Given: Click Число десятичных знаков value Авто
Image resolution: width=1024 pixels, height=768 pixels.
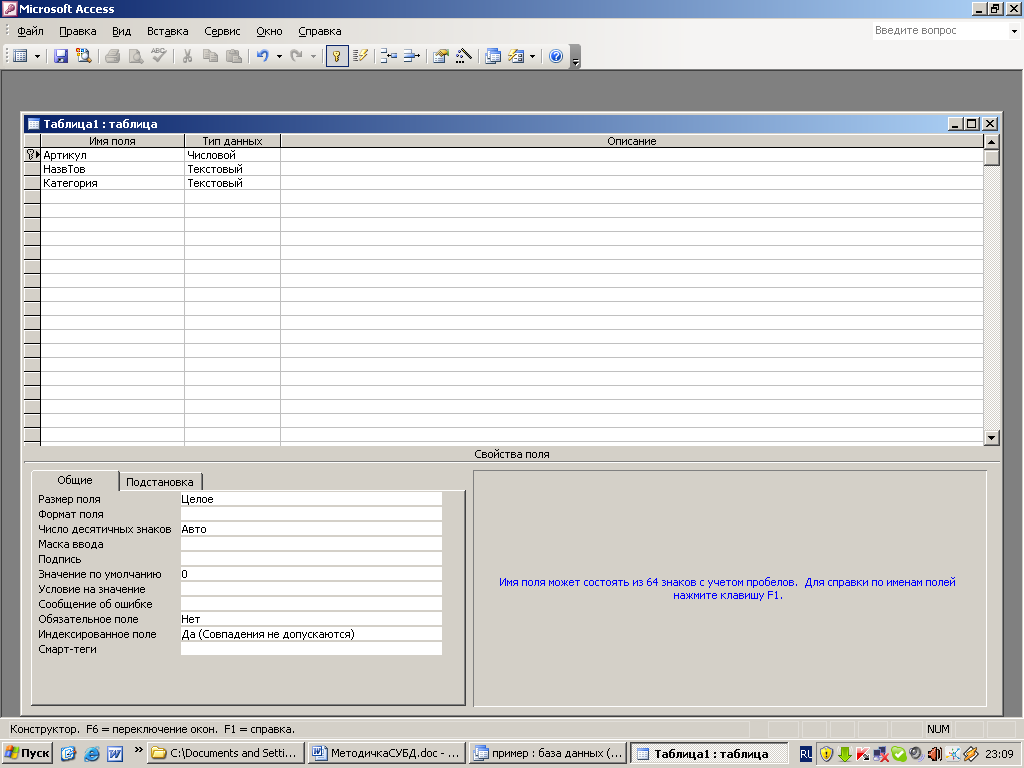Looking at the screenshot, I should click(311, 529).
